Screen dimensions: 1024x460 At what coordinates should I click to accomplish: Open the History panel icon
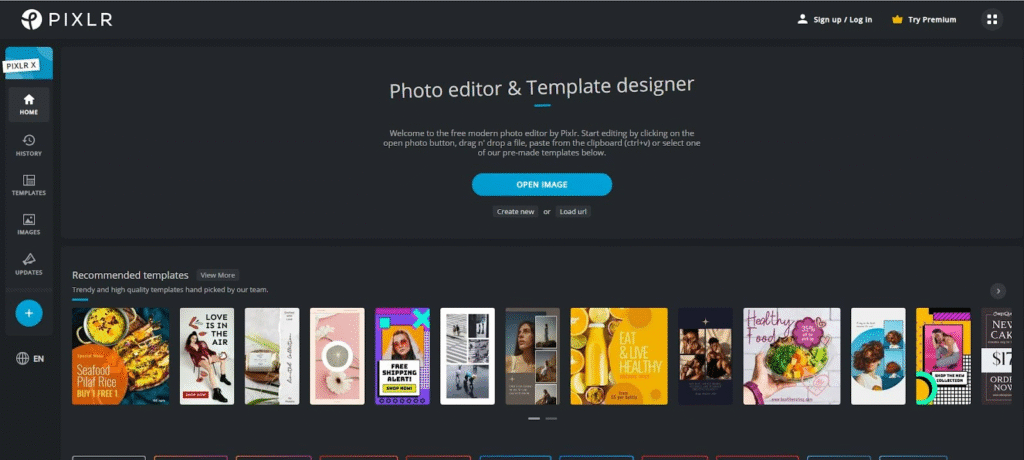[x=29, y=145]
